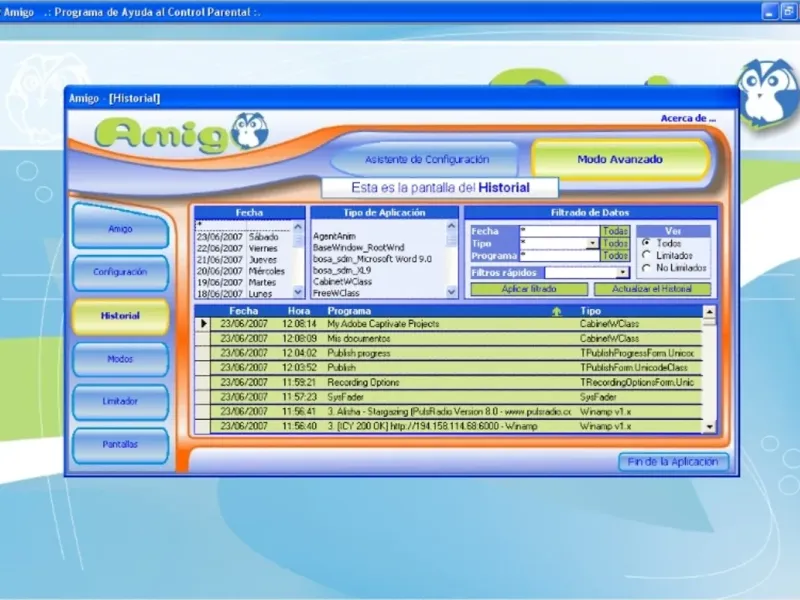
Task: Select the Limitados radio button
Action: click(647, 255)
